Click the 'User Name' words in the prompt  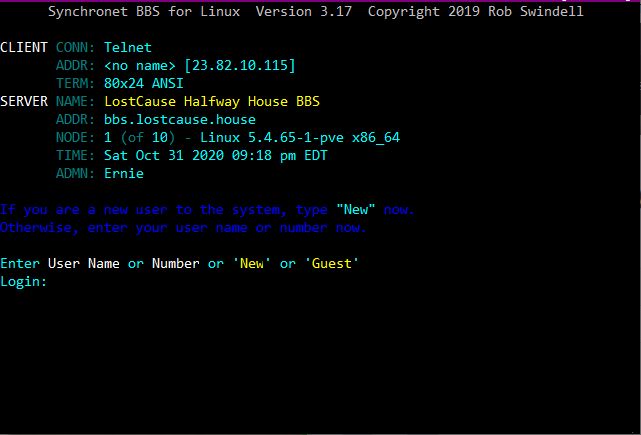click(x=84, y=263)
